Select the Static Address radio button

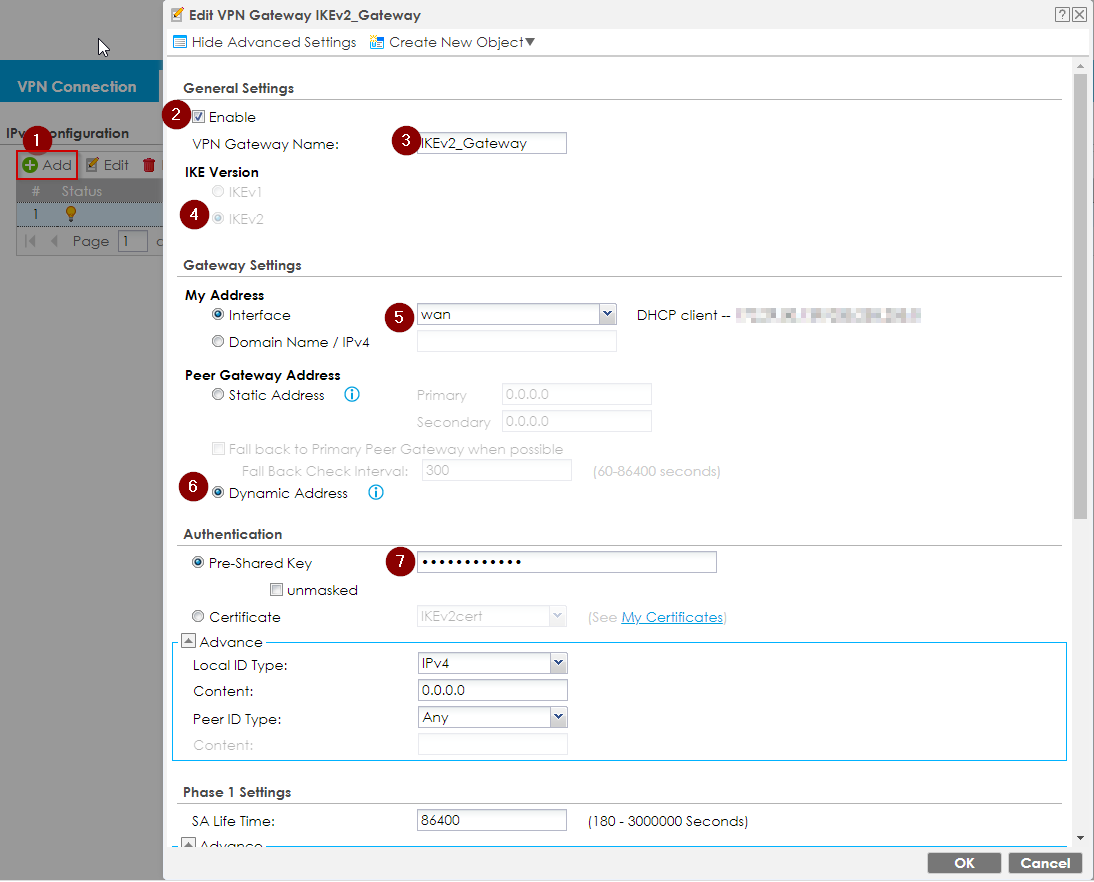click(x=218, y=395)
